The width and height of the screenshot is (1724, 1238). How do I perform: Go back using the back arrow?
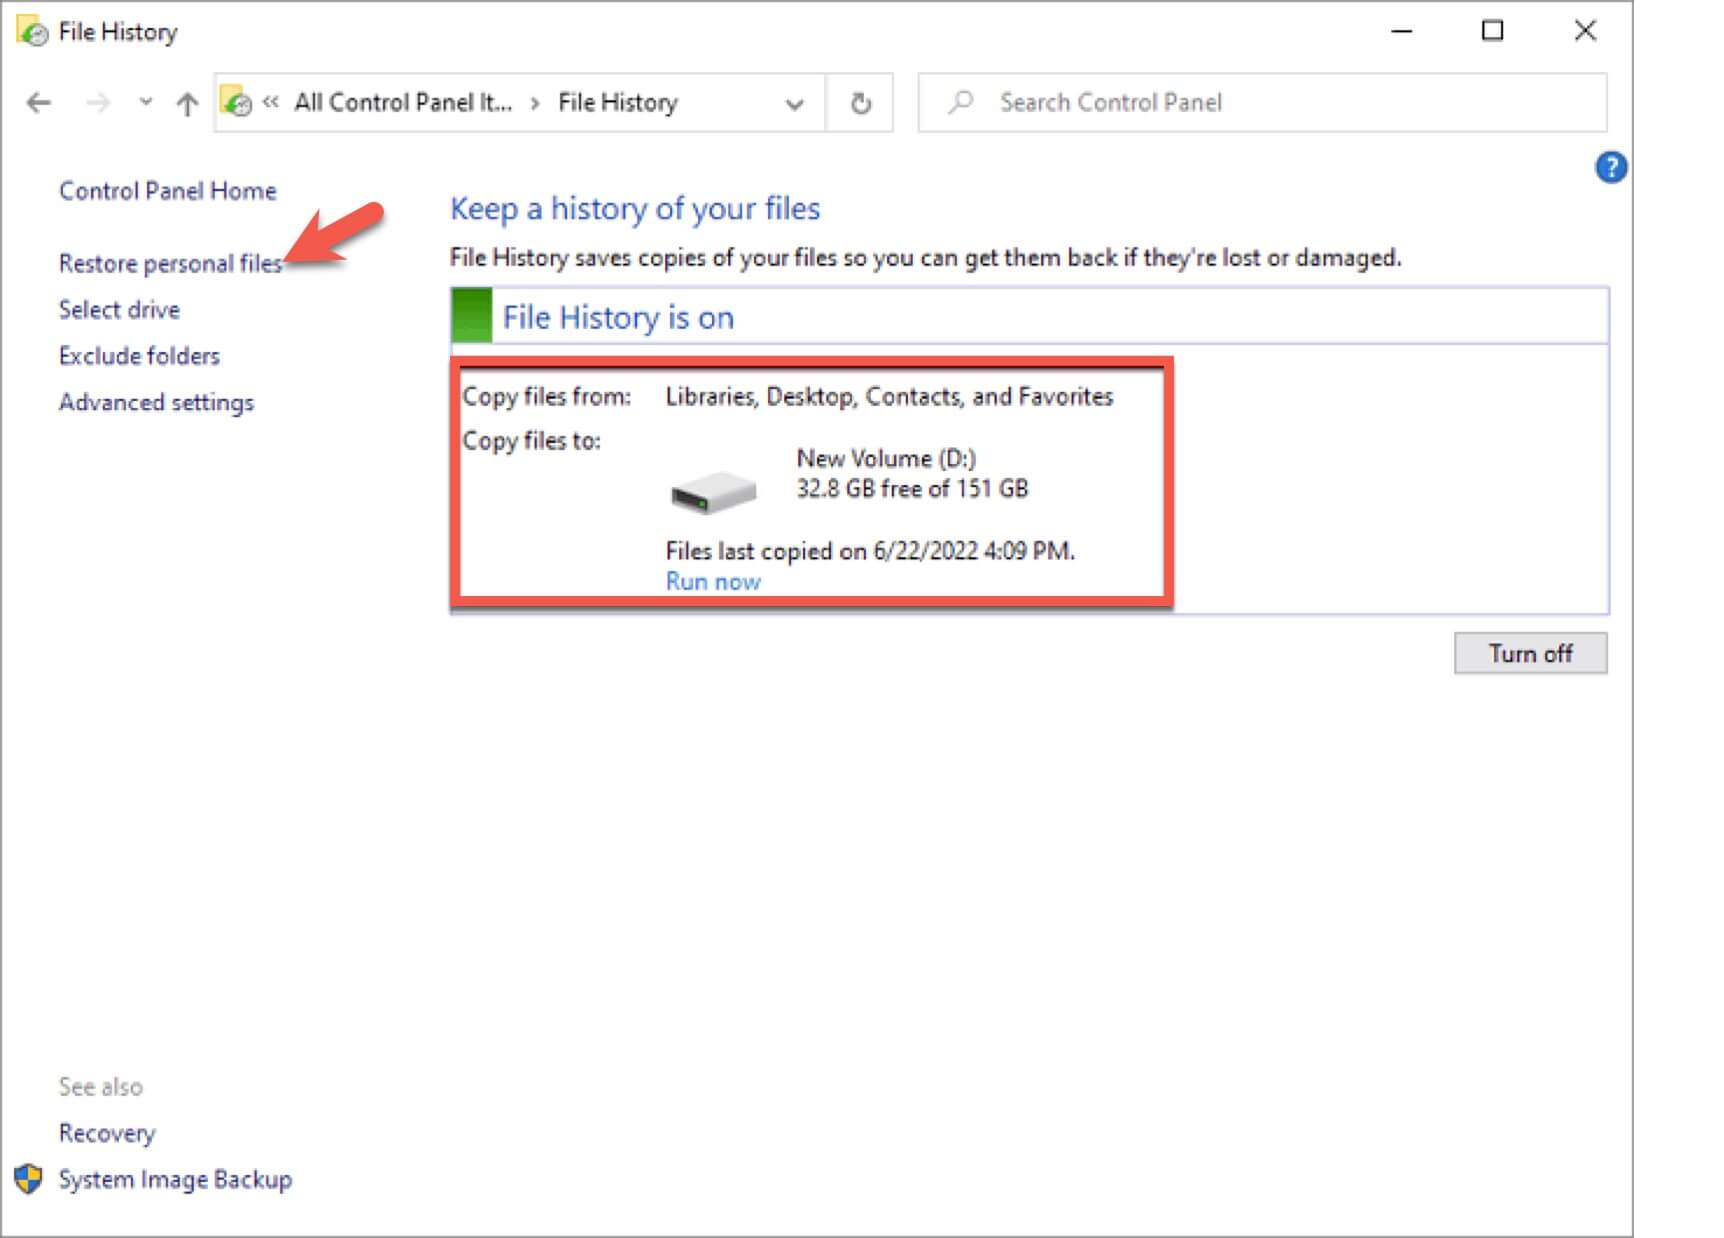(x=39, y=102)
